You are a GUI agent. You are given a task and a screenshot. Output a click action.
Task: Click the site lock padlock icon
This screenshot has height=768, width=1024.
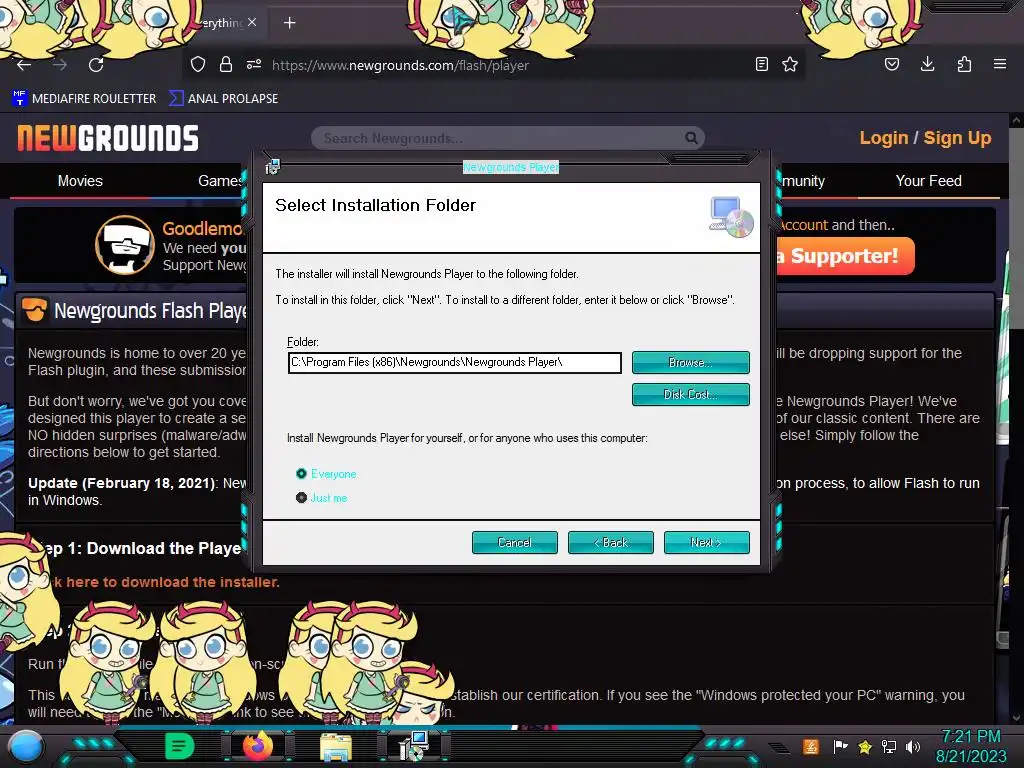coord(226,65)
